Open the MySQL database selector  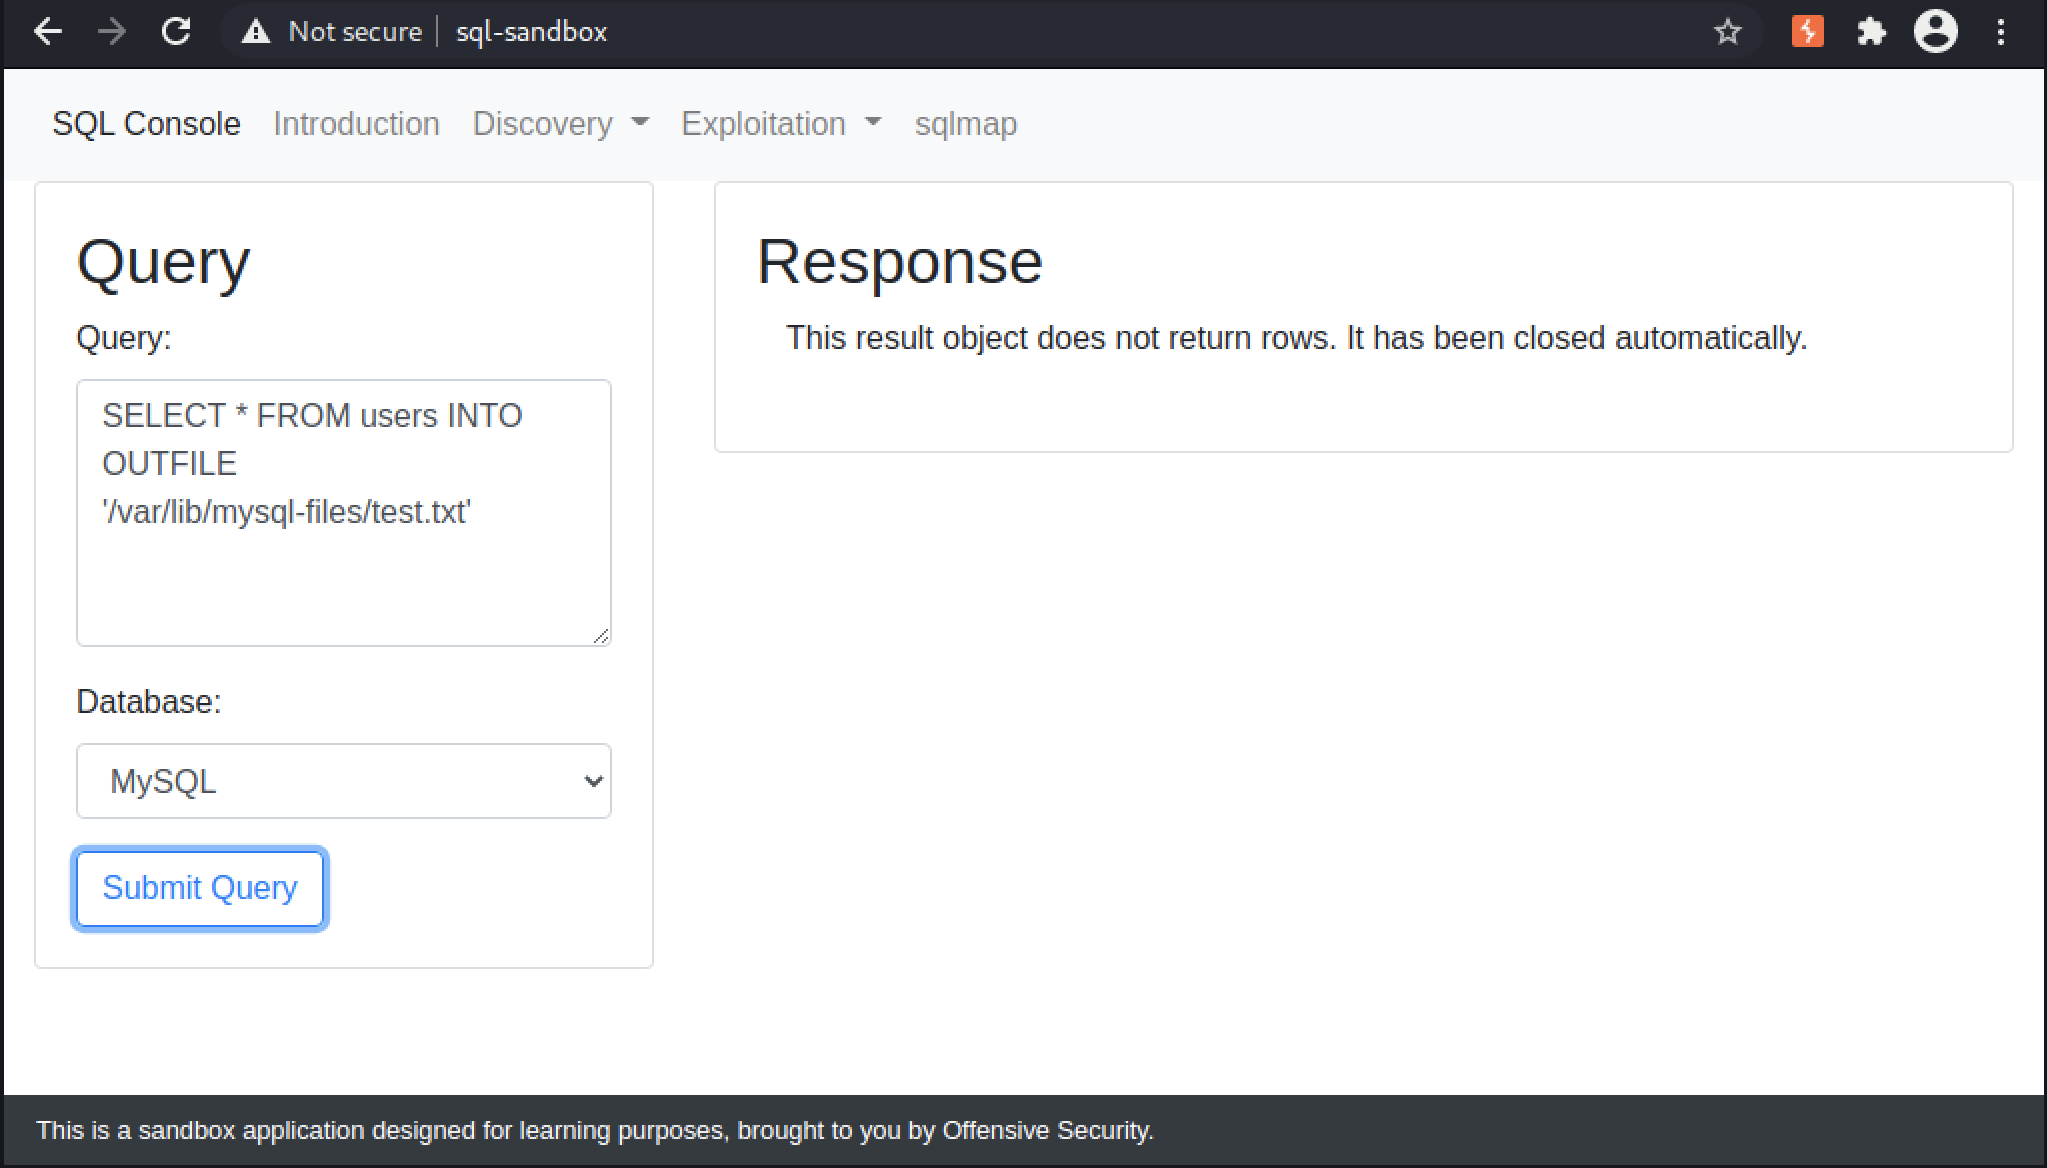(x=344, y=781)
